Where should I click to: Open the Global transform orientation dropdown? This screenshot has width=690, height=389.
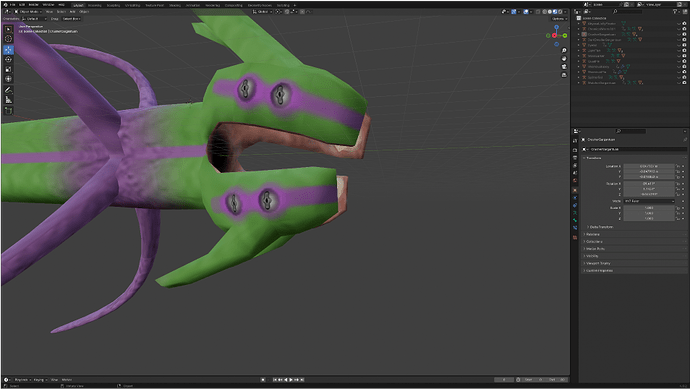[263, 12]
